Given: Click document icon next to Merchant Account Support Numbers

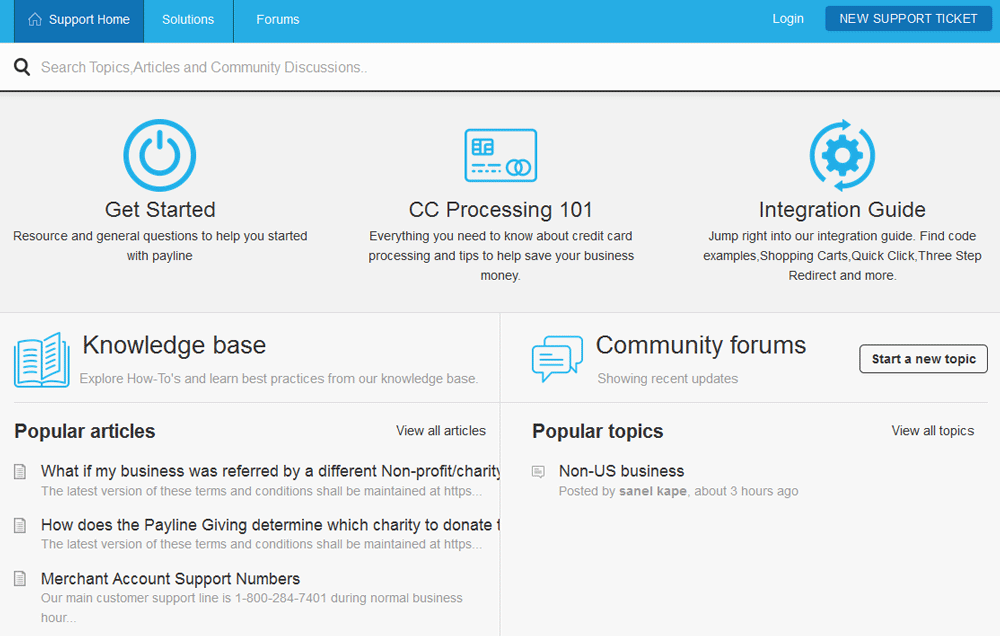Looking at the screenshot, I should [20, 579].
